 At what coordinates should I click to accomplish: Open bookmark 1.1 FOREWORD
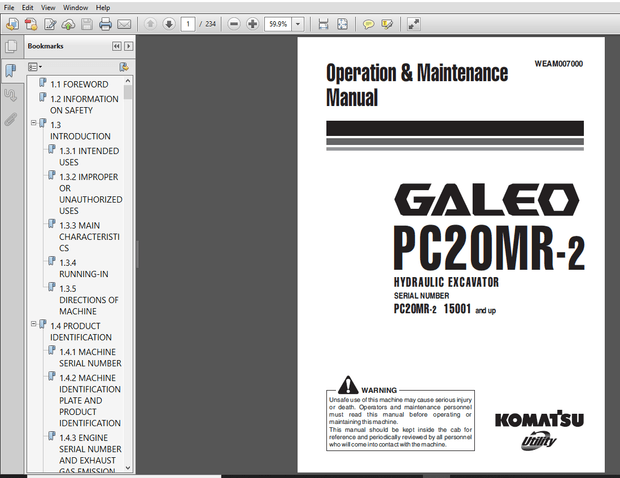click(x=79, y=84)
